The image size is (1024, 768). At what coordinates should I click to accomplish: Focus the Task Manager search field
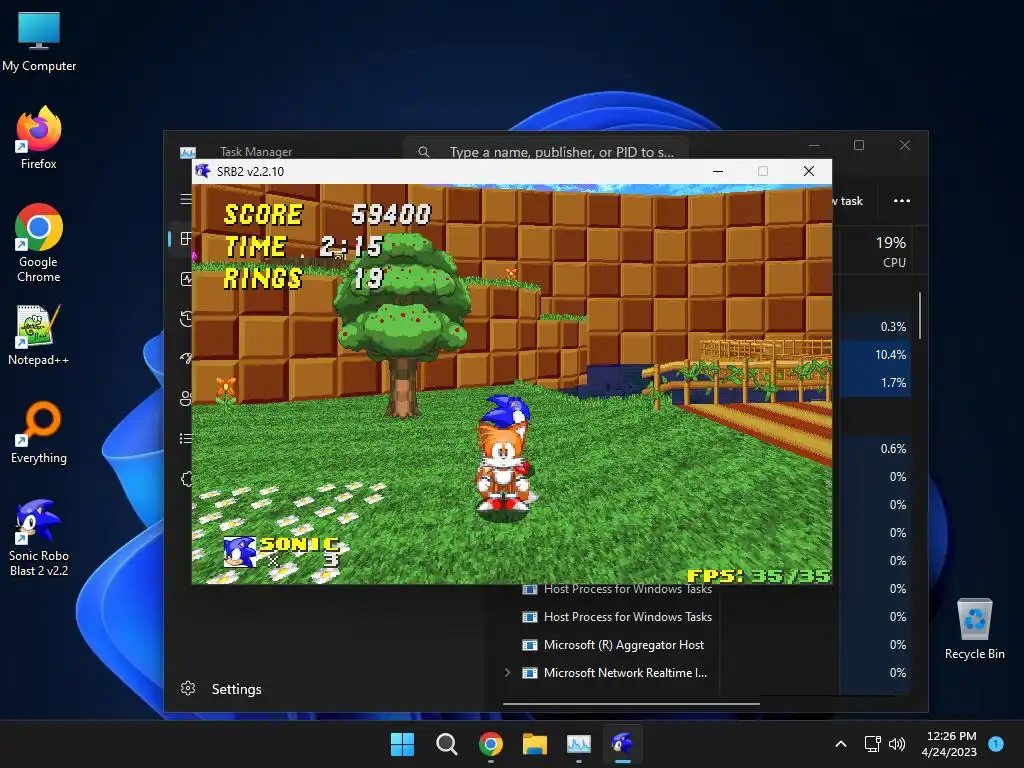547,152
